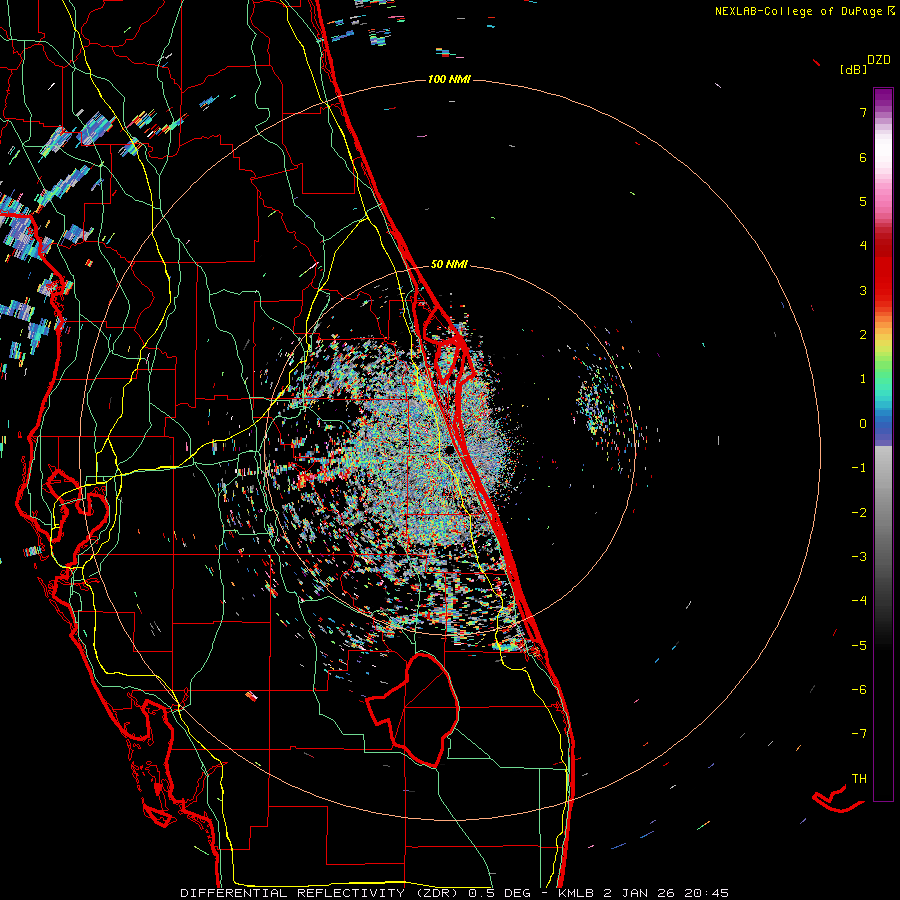Click the 3 dB value on the color scale
The height and width of the screenshot is (900, 900).
[863, 290]
